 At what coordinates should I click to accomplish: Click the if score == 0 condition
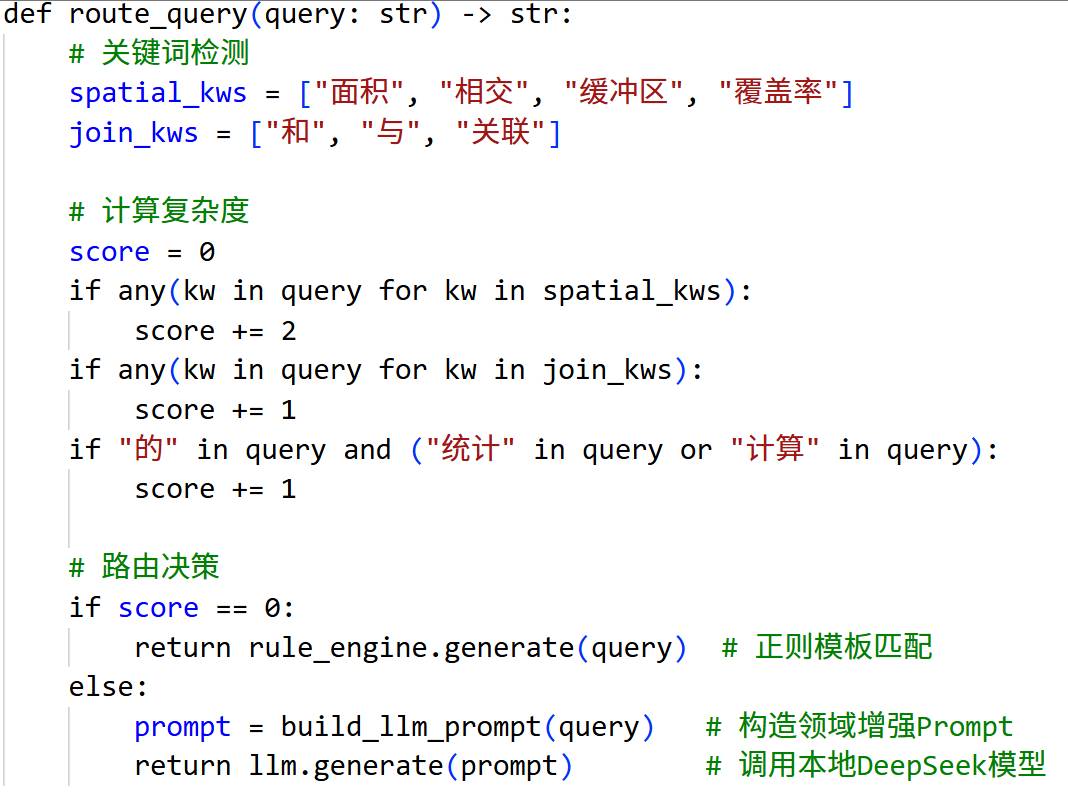[182, 608]
